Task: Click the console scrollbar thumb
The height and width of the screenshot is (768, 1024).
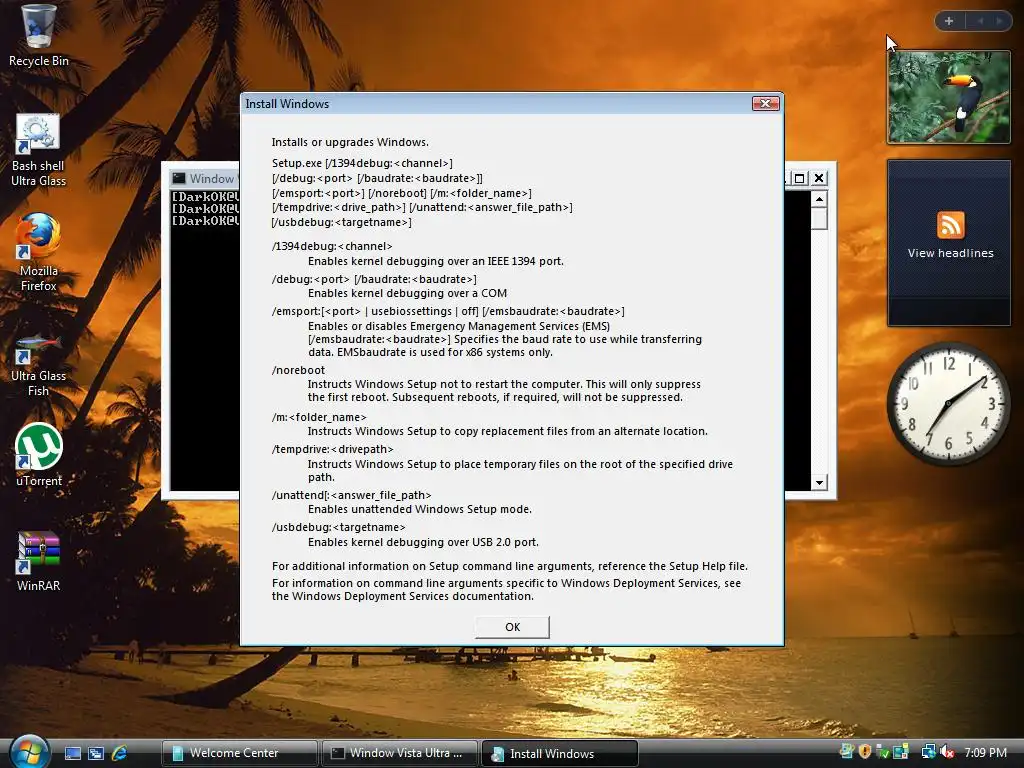Action: pos(819,218)
